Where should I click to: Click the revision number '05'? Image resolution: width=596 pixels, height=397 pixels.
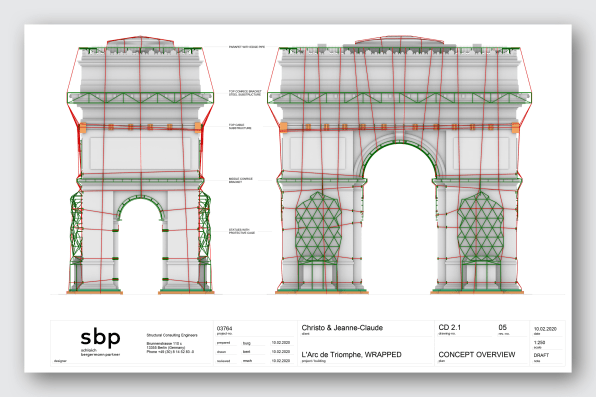502,327
